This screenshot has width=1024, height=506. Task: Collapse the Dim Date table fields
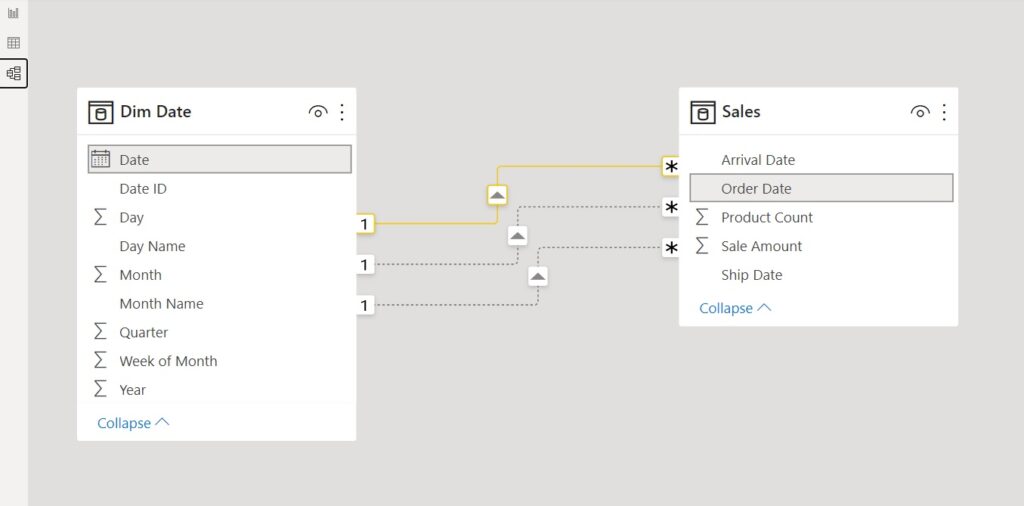tap(133, 423)
